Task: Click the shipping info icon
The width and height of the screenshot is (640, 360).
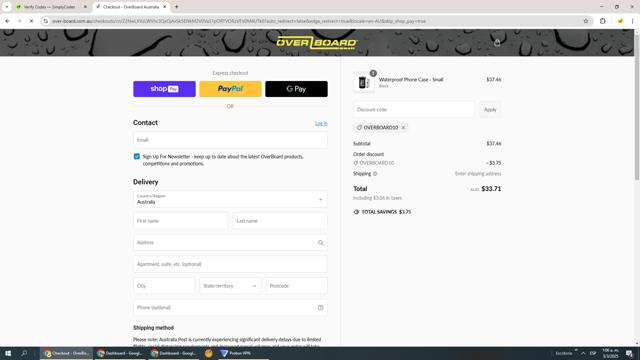Action: [375, 173]
